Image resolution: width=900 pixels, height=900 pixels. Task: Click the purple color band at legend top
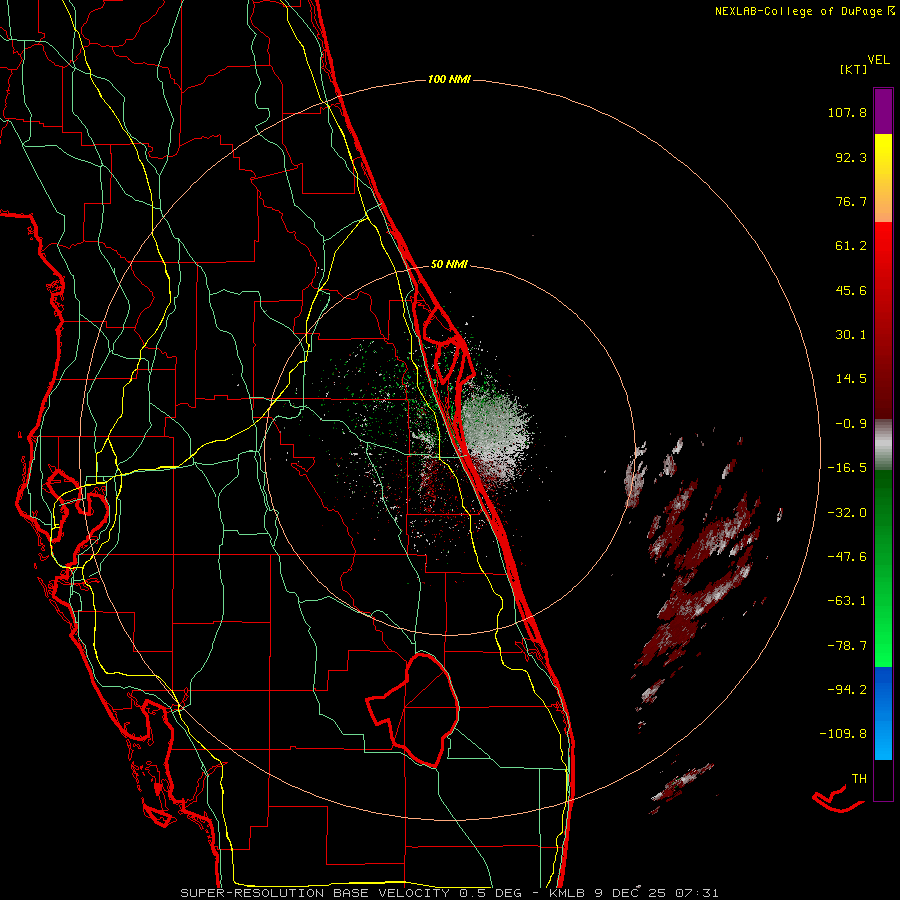(x=883, y=111)
